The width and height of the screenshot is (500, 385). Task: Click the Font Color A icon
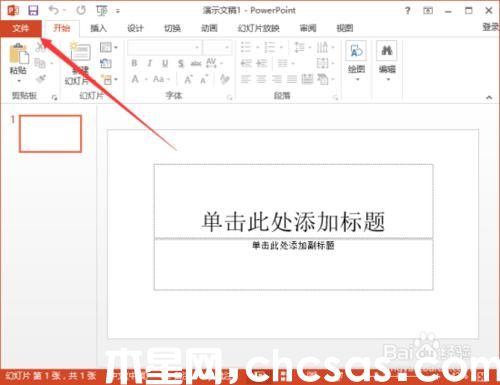pos(135,79)
